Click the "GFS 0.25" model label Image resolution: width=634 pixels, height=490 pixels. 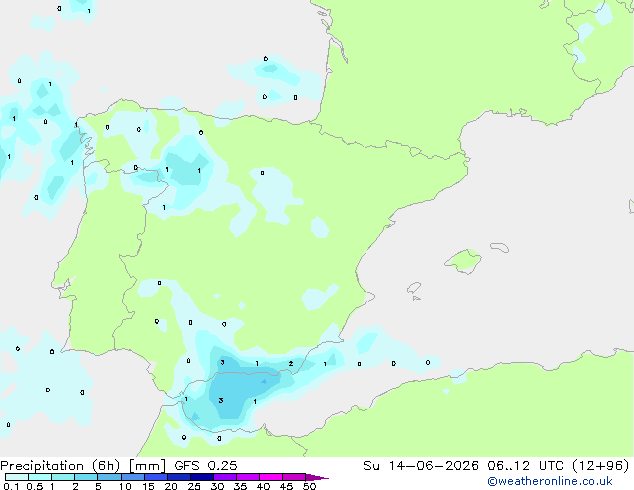pos(206,466)
